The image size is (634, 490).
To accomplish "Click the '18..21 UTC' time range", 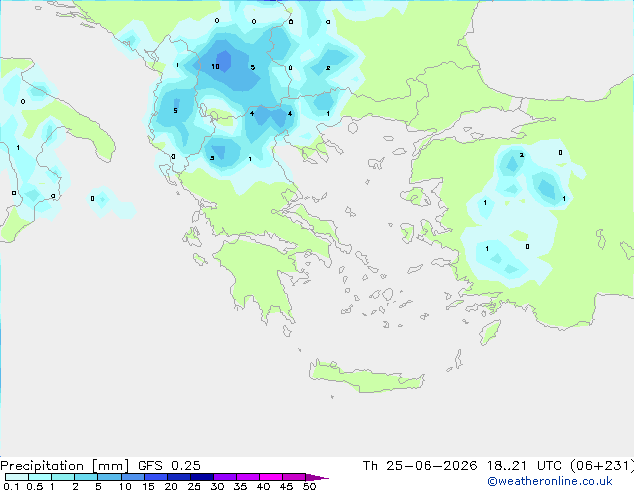I will point(524,466).
